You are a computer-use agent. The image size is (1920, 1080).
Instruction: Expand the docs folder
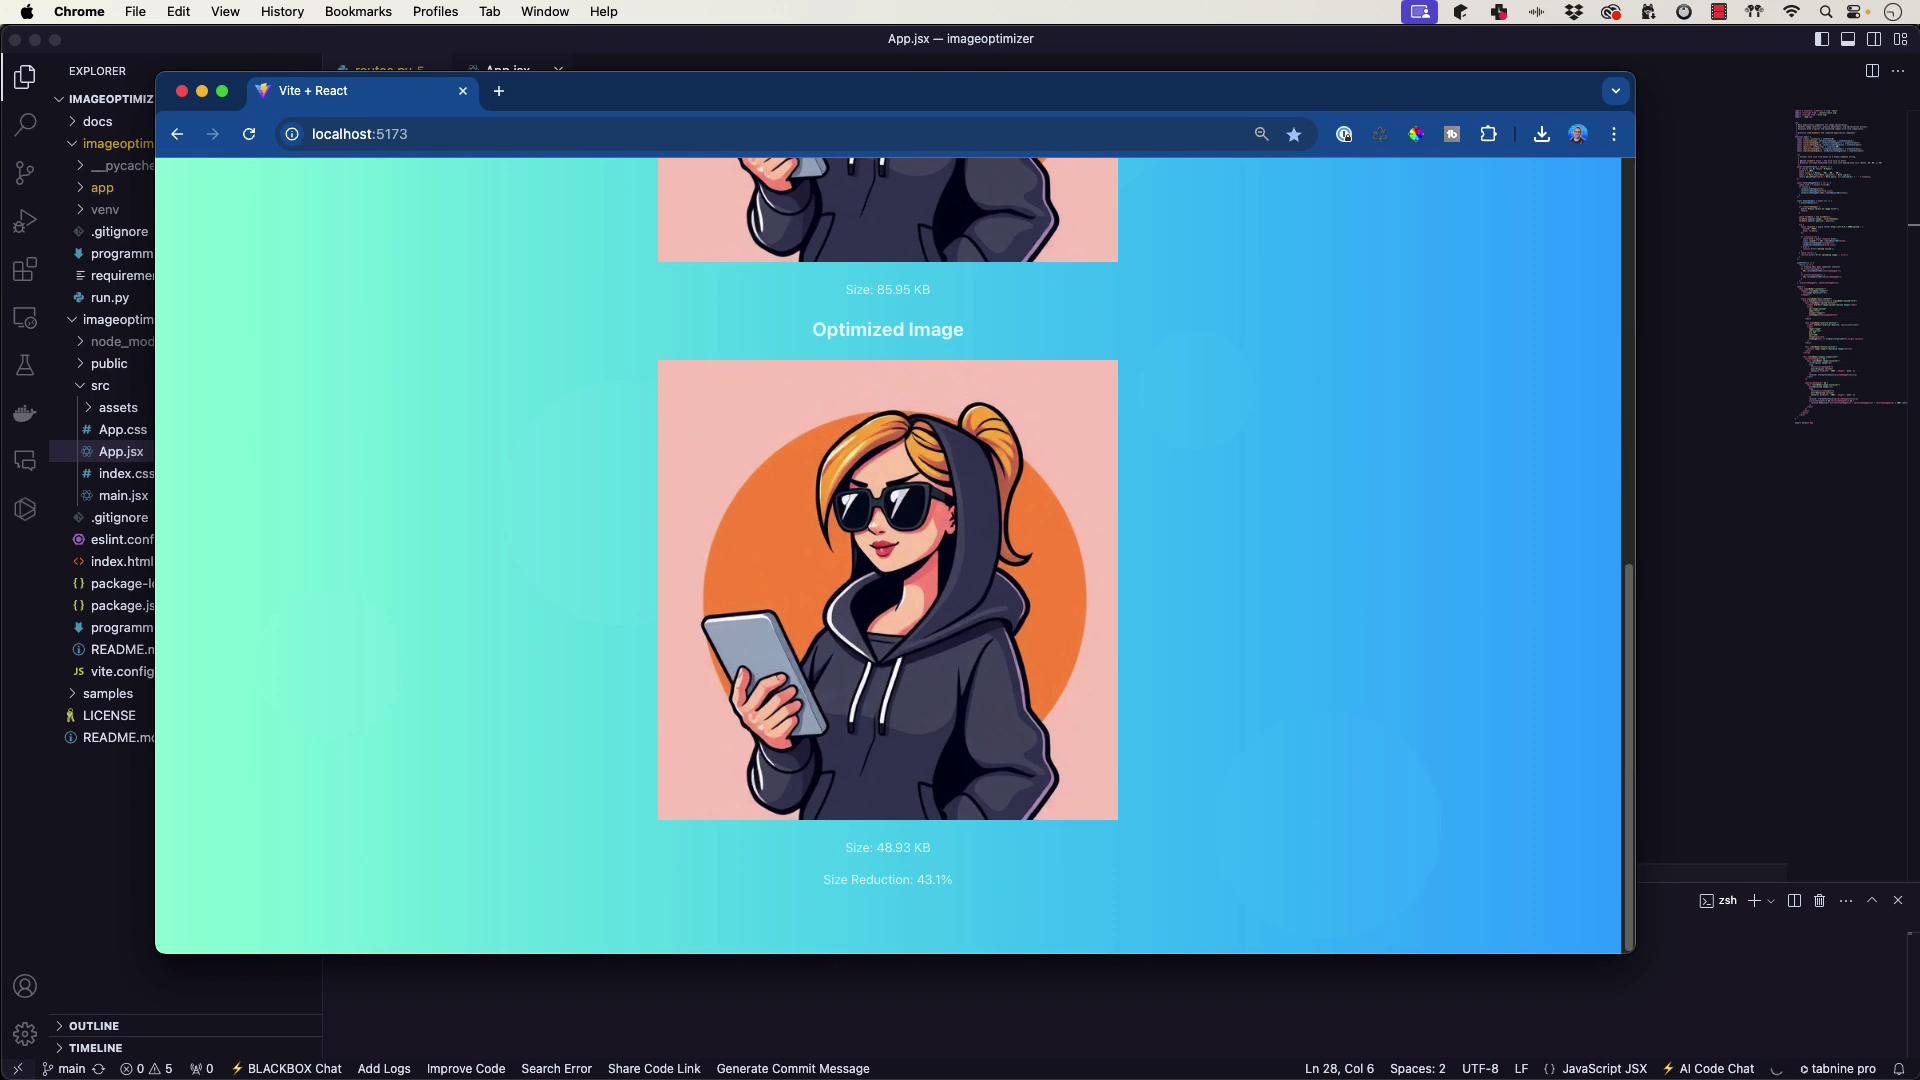click(97, 121)
